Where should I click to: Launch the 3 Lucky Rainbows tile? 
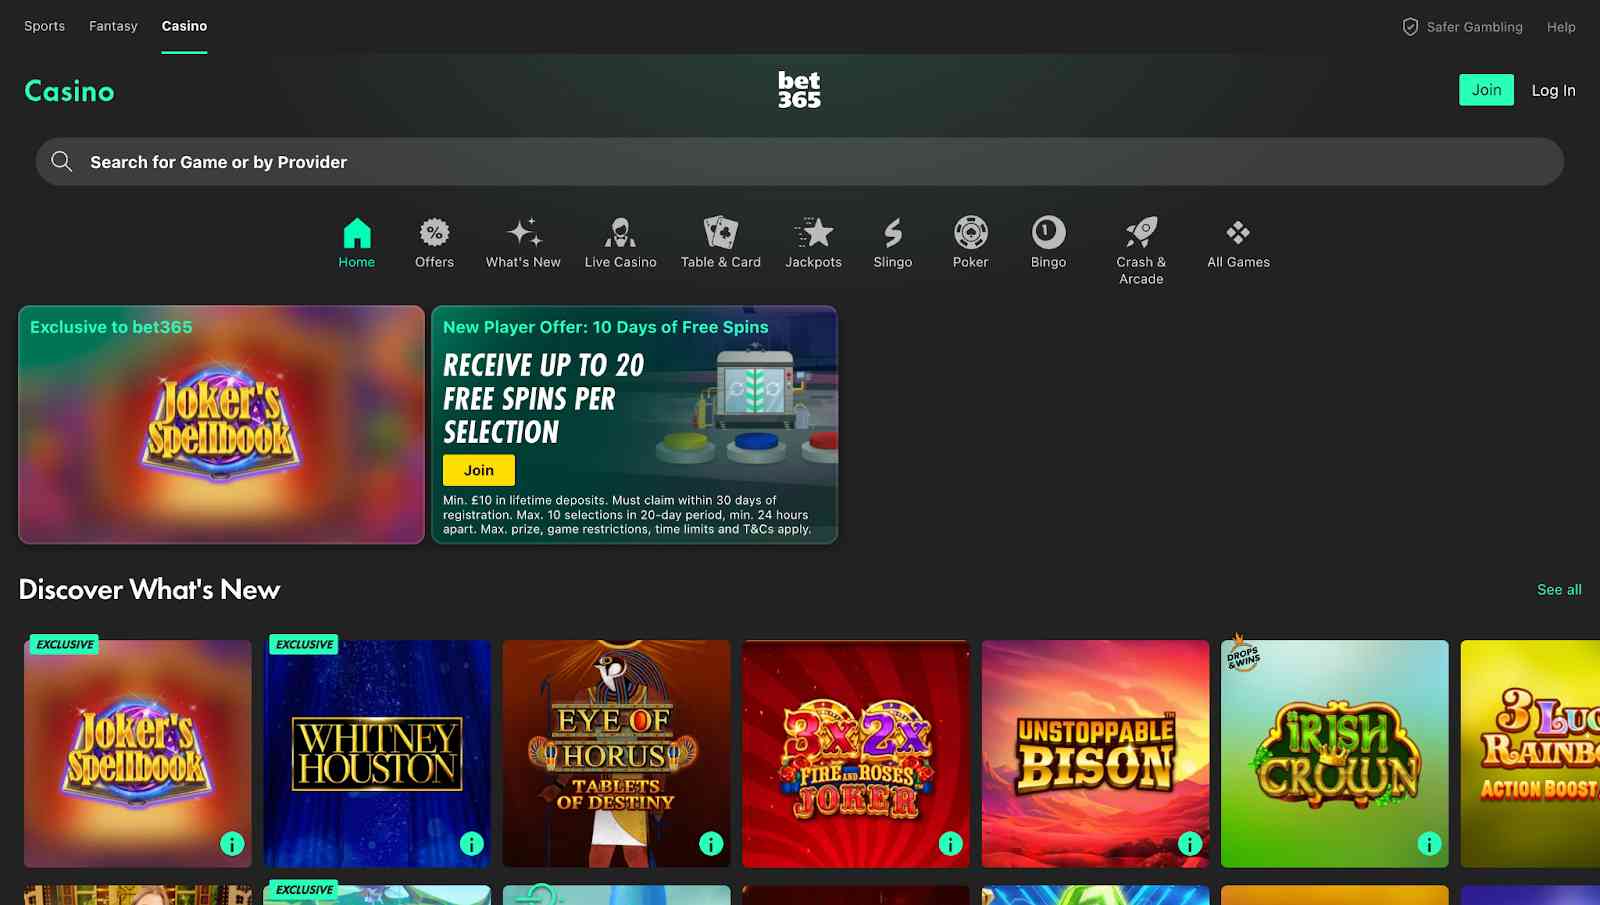(x=1530, y=754)
